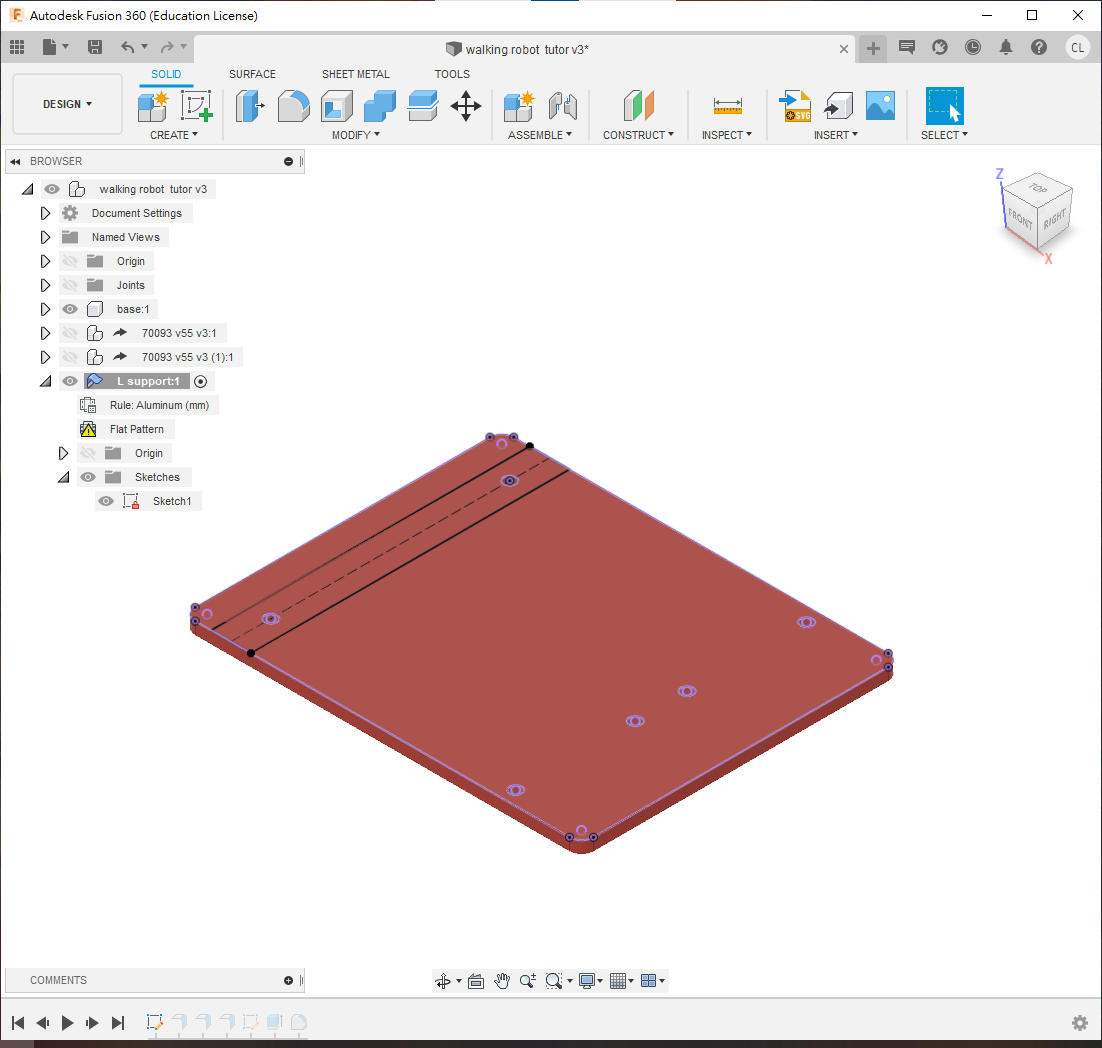This screenshot has width=1102, height=1048.
Task: Switch to the SURFACE tab
Action: (x=252, y=74)
